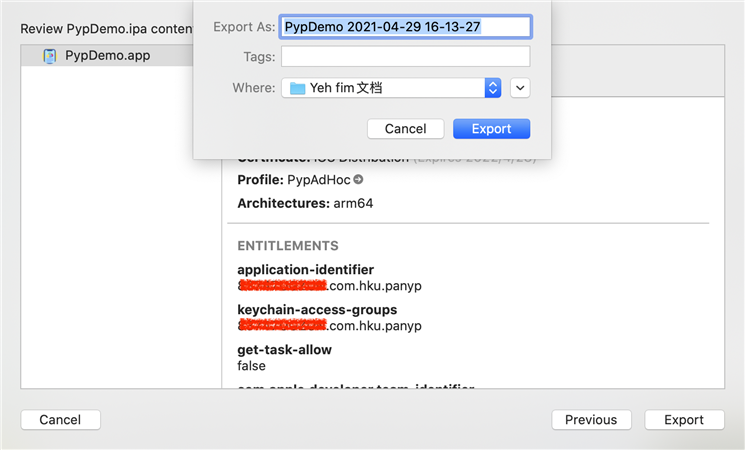Click the PypDemo.app file icon

coord(50,56)
